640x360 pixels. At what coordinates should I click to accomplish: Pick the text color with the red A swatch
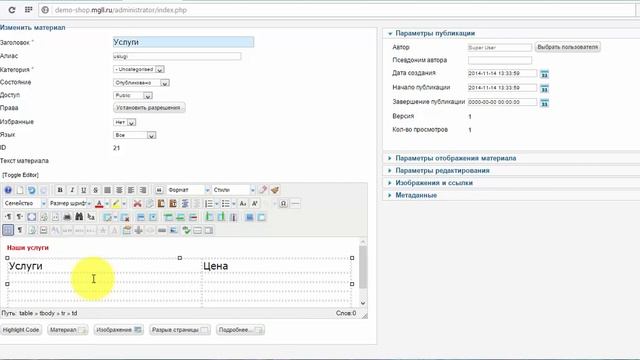point(99,203)
